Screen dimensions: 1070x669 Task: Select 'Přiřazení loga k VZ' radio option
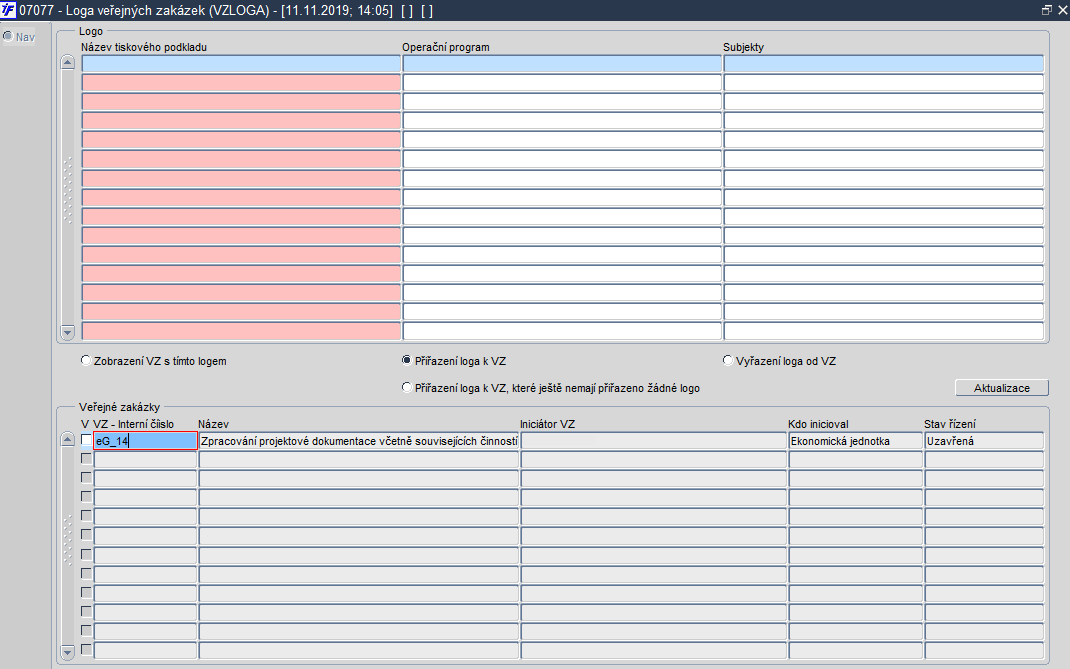pyautogui.click(x=407, y=360)
